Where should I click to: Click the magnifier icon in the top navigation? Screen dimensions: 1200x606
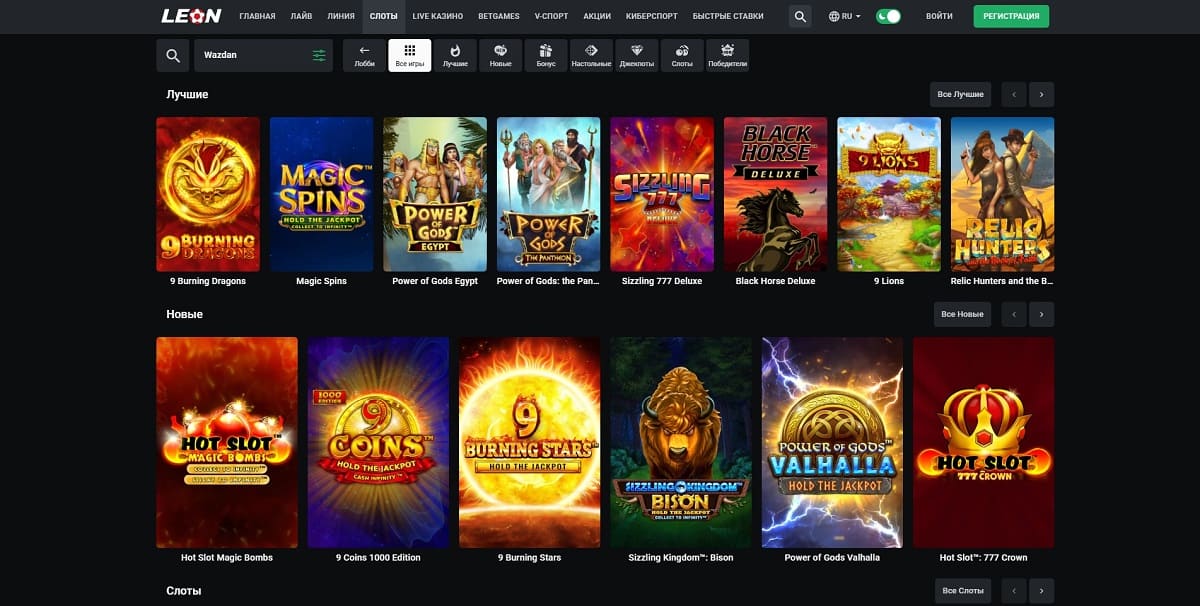pyautogui.click(x=800, y=16)
